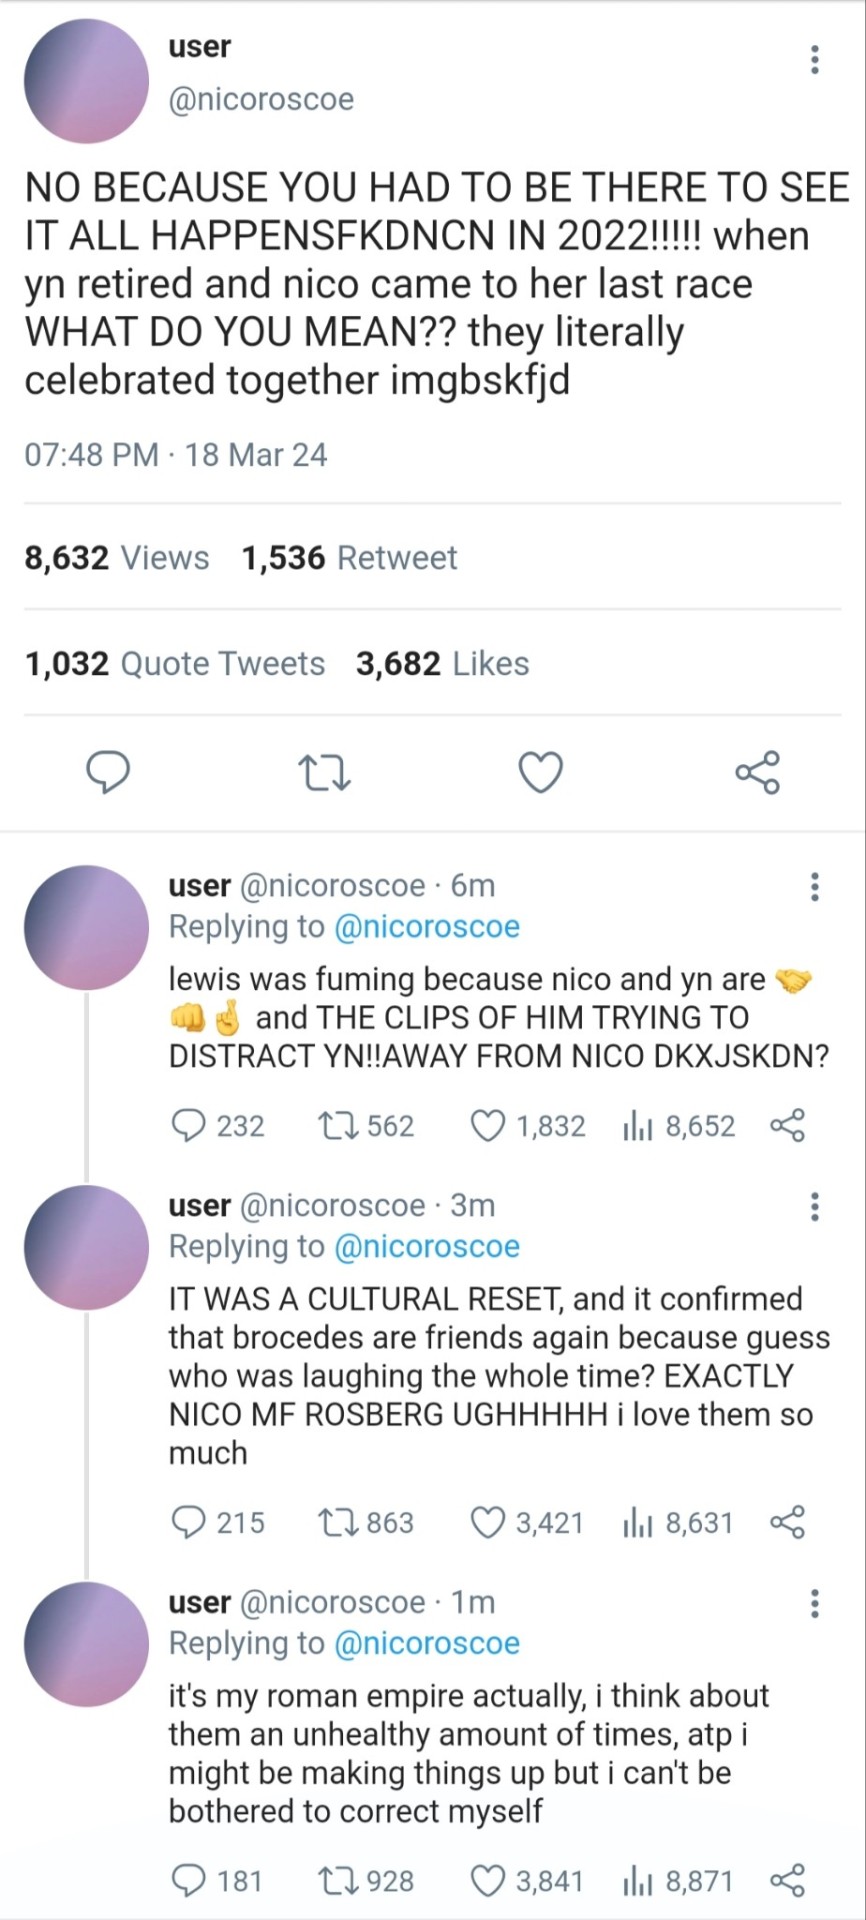View analytics of the "roman empire" reply
This screenshot has width=866, height=1920.
[x=637, y=1881]
